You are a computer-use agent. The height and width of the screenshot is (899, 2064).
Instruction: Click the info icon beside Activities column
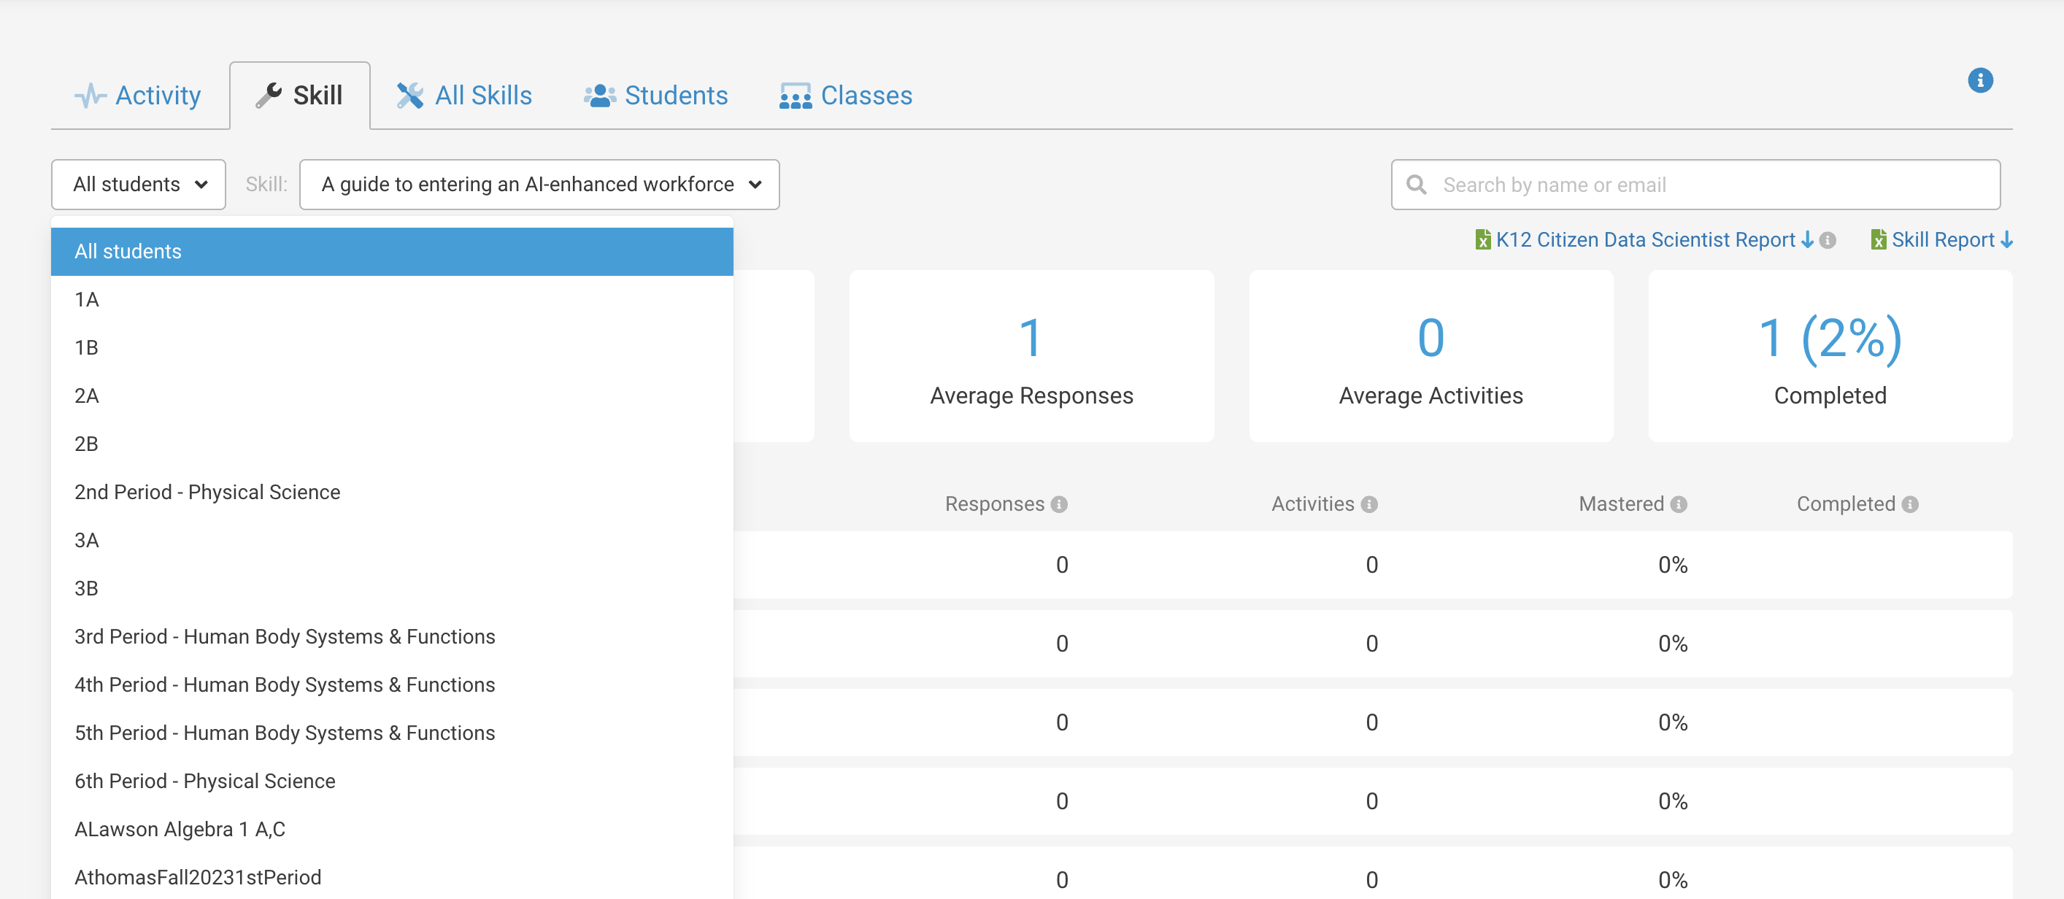coord(1369,505)
